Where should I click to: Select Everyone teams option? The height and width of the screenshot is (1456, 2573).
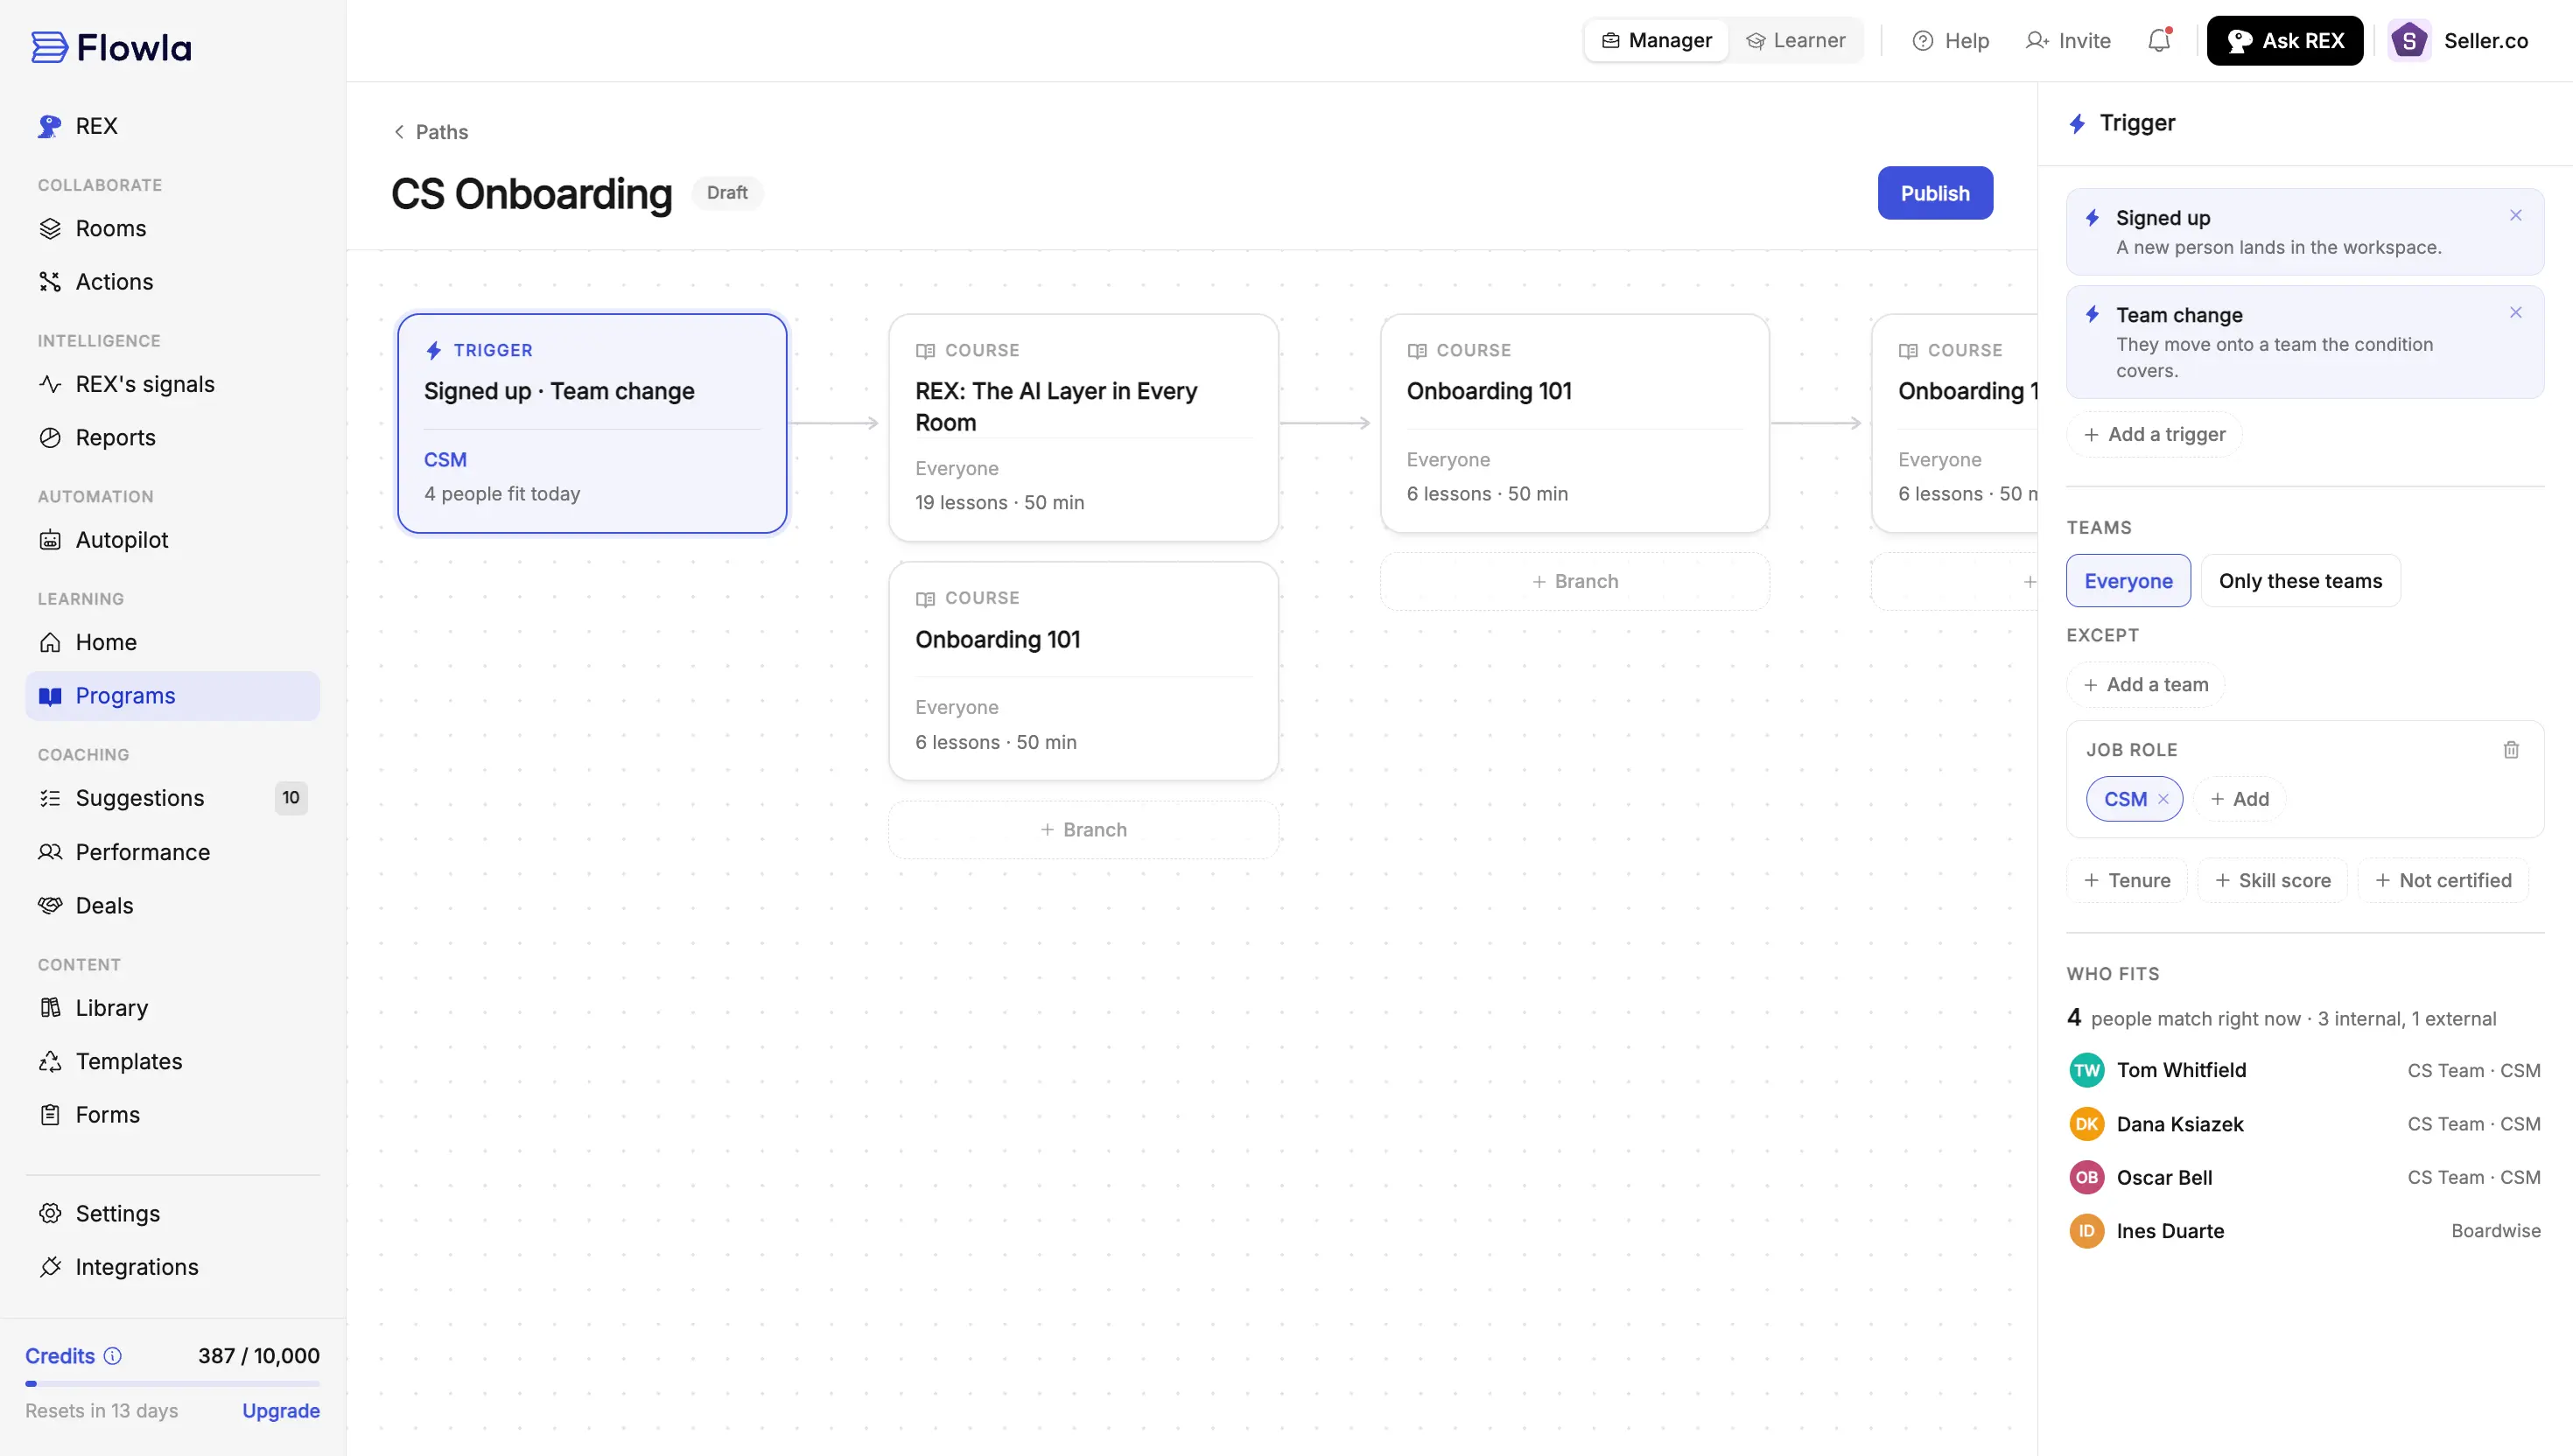[x=2128, y=581]
